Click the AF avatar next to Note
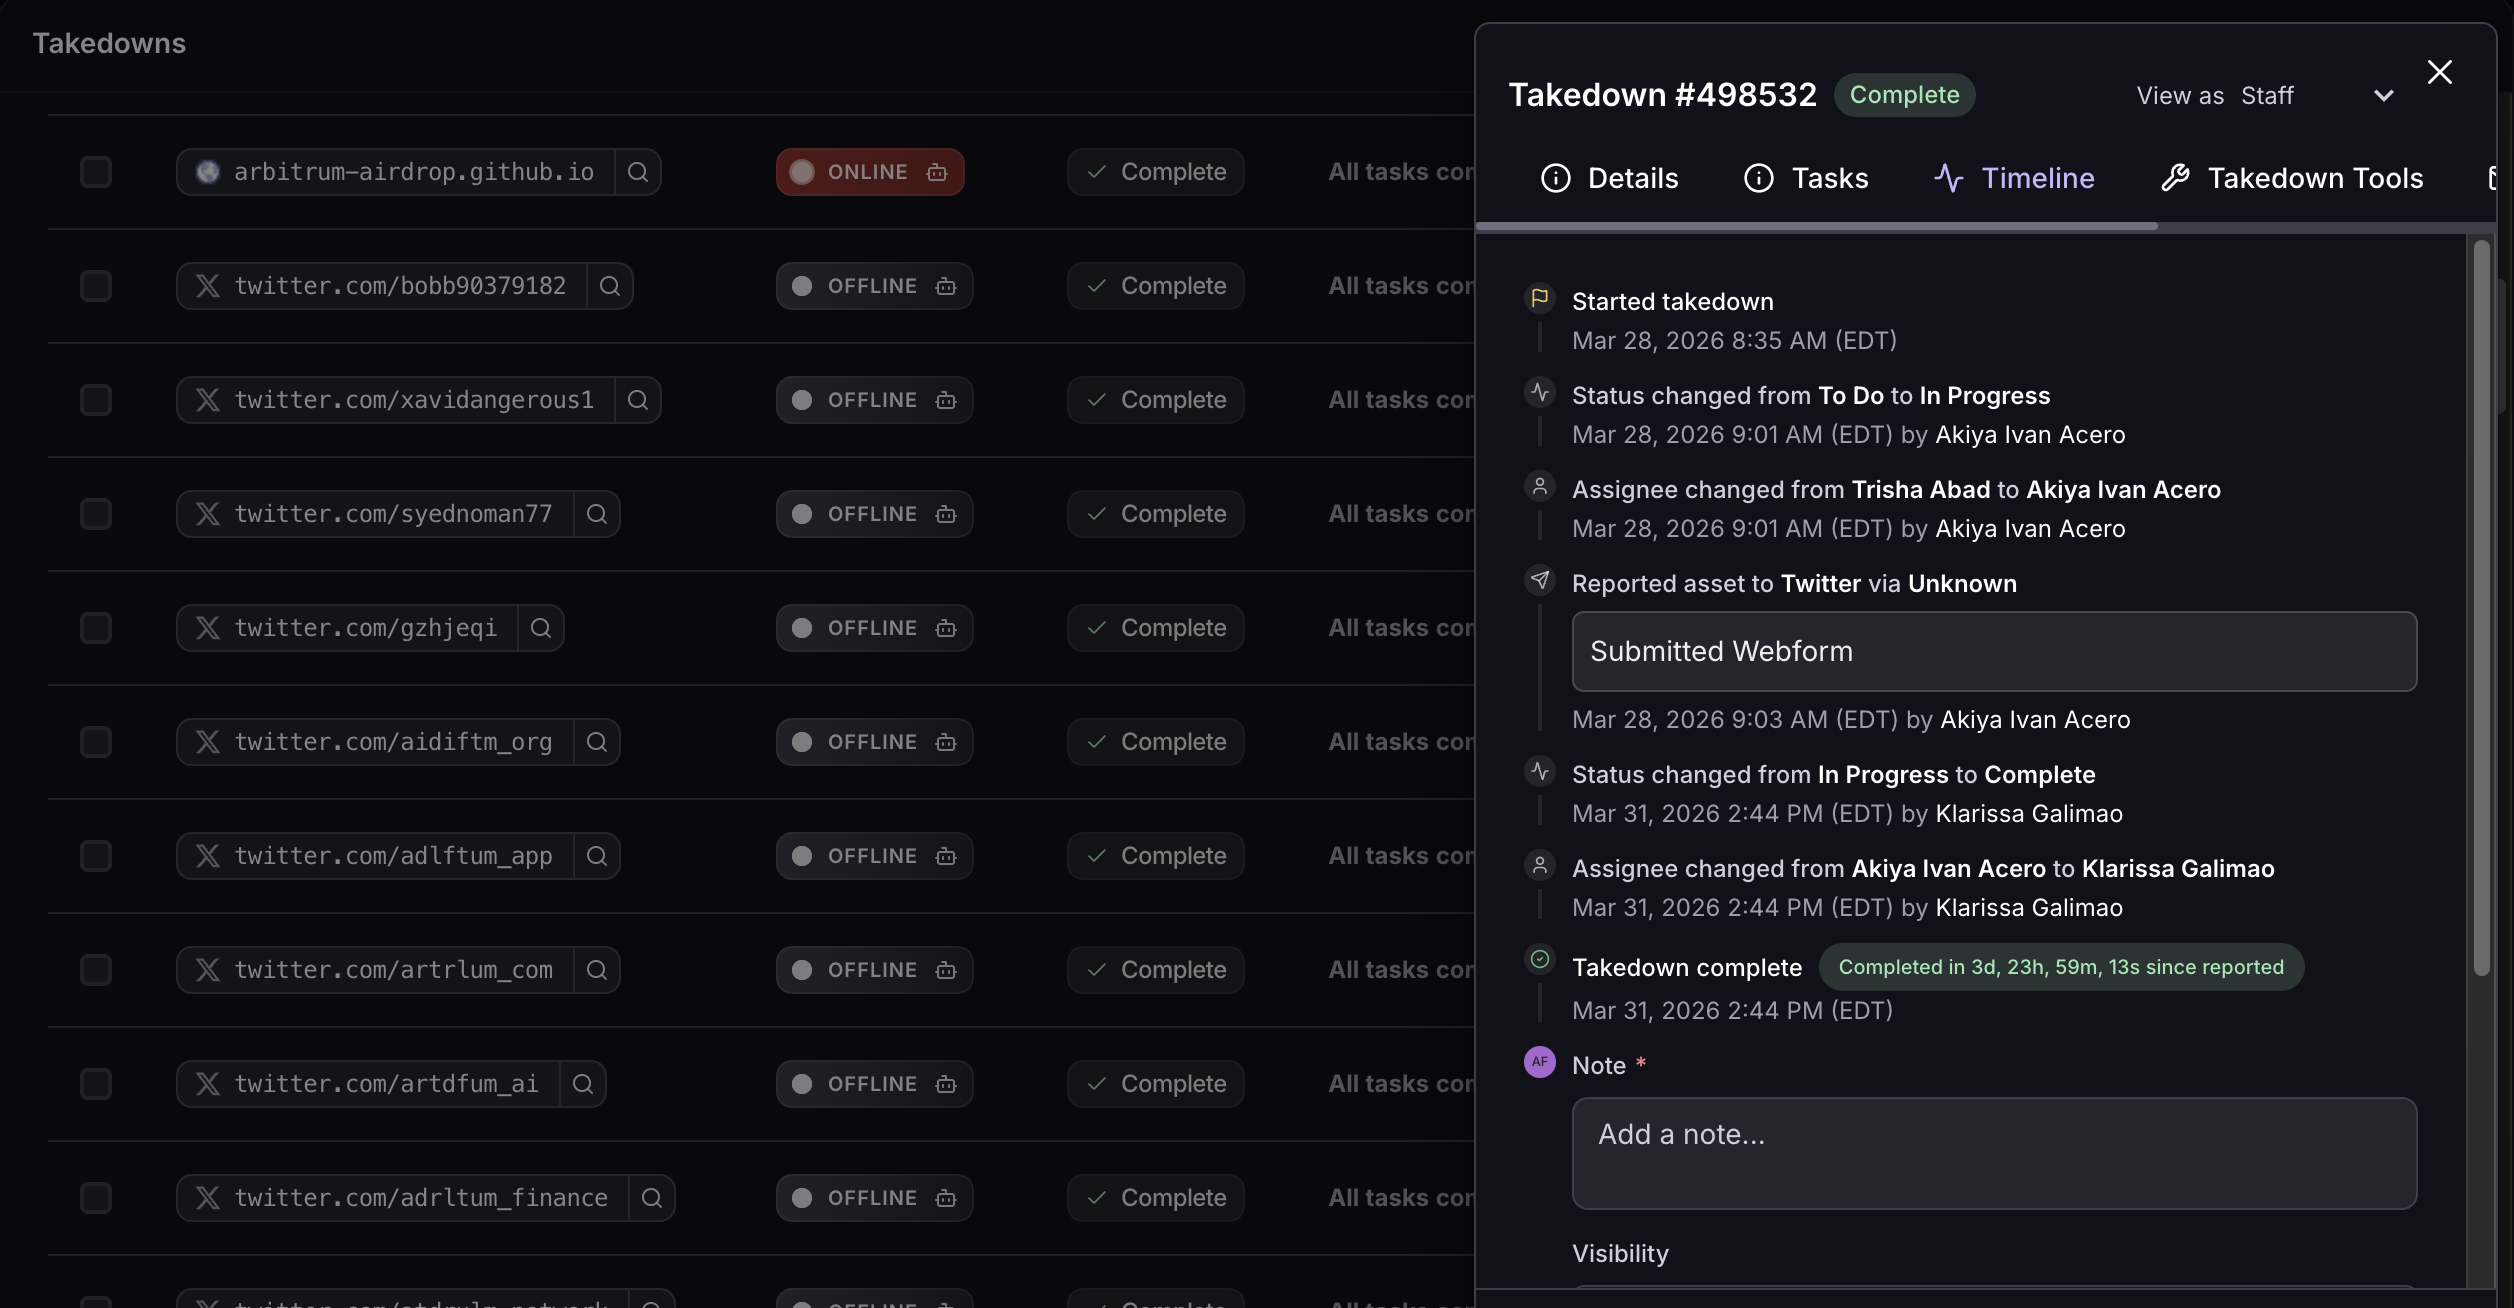 click(x=1540, y=1062)
